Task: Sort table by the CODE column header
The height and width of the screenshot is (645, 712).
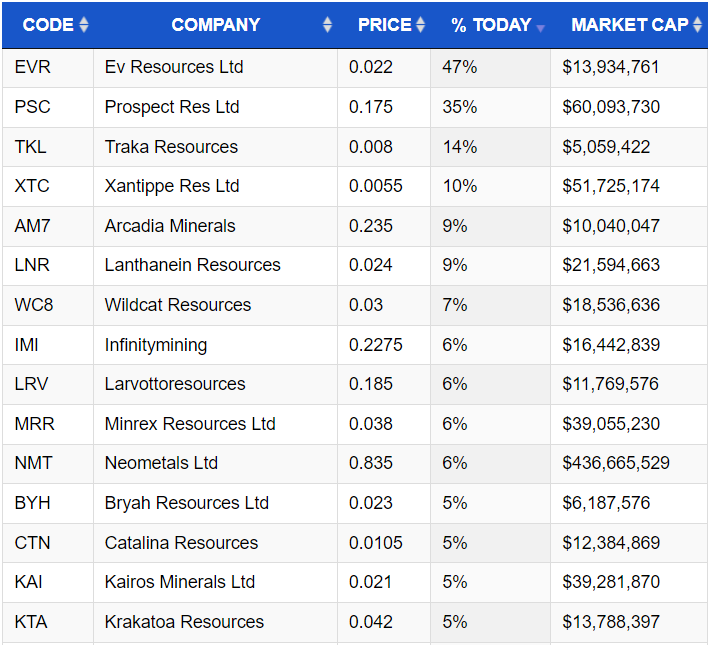Action: click(48, 25)
